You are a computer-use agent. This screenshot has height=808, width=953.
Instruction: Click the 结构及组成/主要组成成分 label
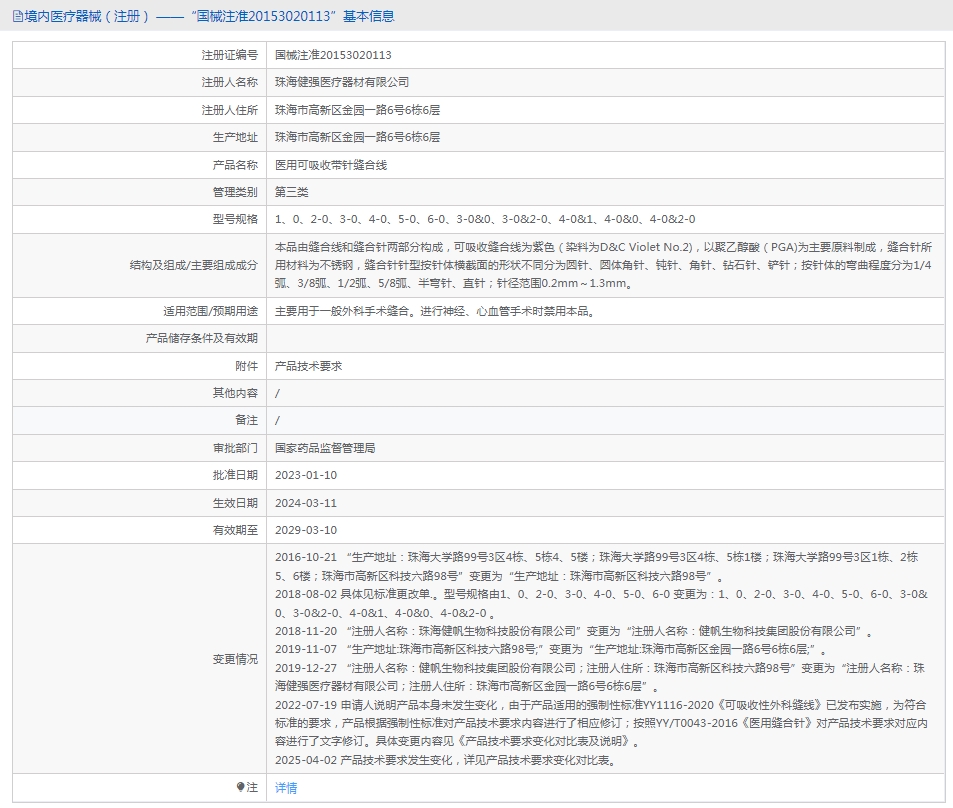(194, 265)
